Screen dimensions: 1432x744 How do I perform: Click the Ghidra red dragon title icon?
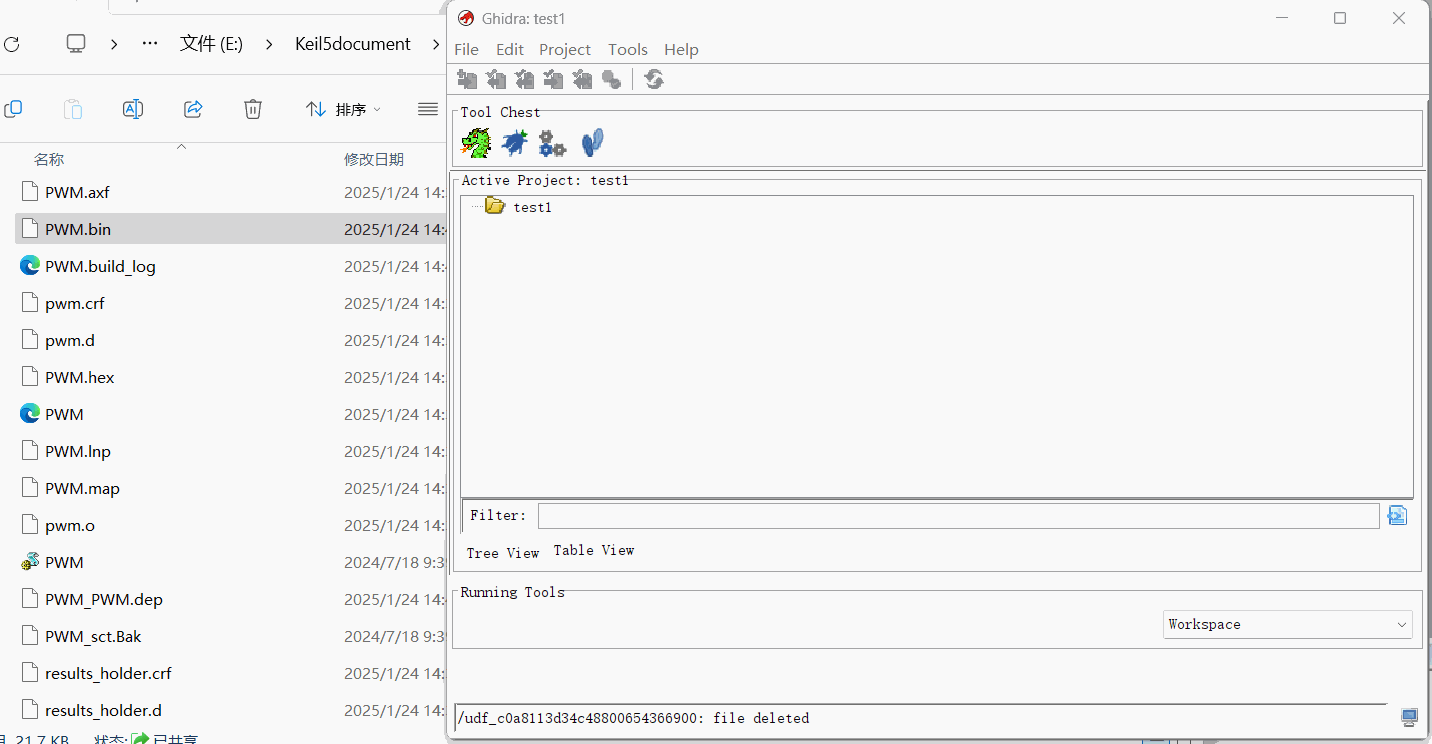tap(466, 18)
